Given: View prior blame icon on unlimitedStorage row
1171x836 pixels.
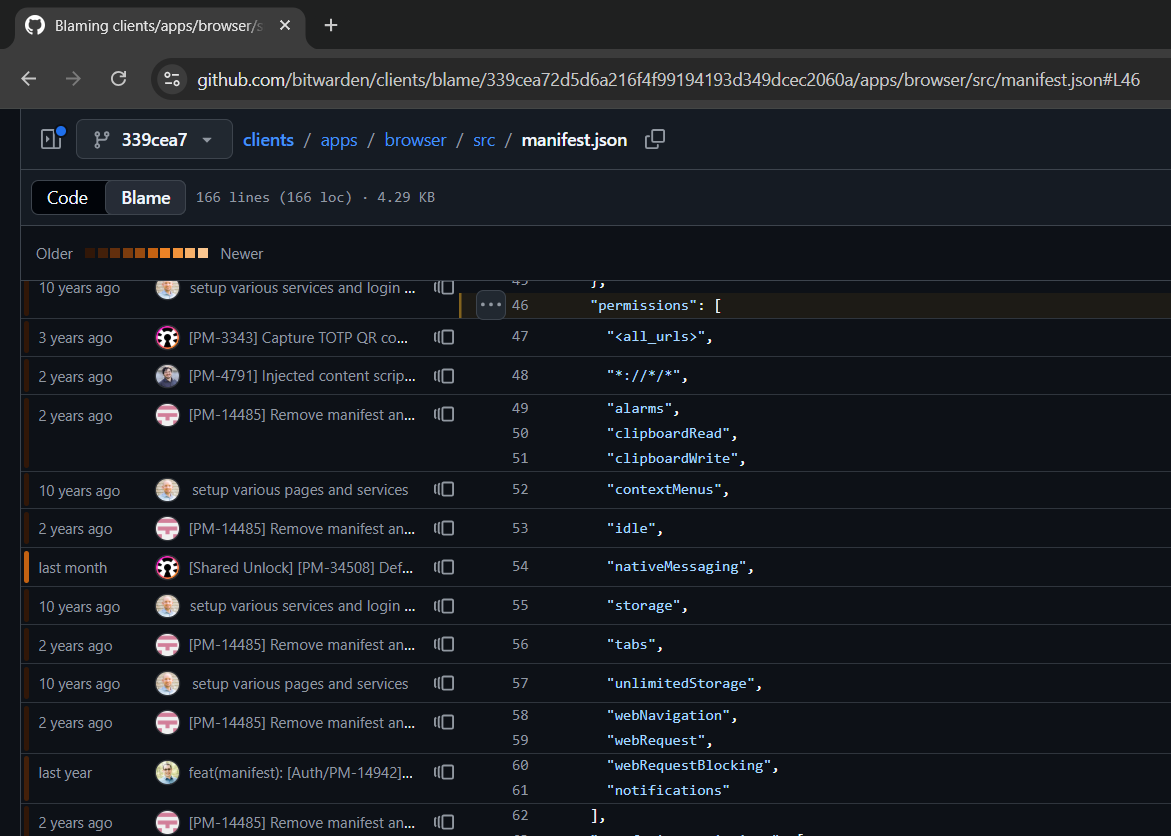Looking at the screenshot, I should pos(444,684).
